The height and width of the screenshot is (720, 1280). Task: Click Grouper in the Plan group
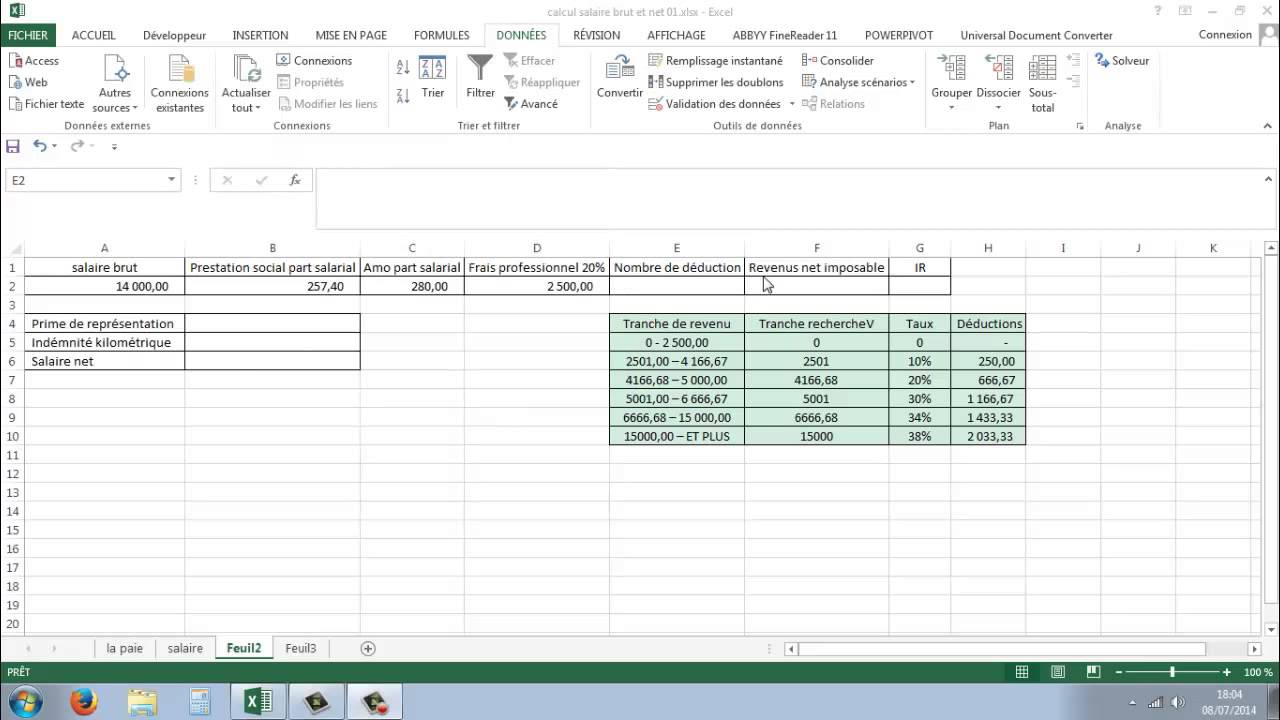950,82
